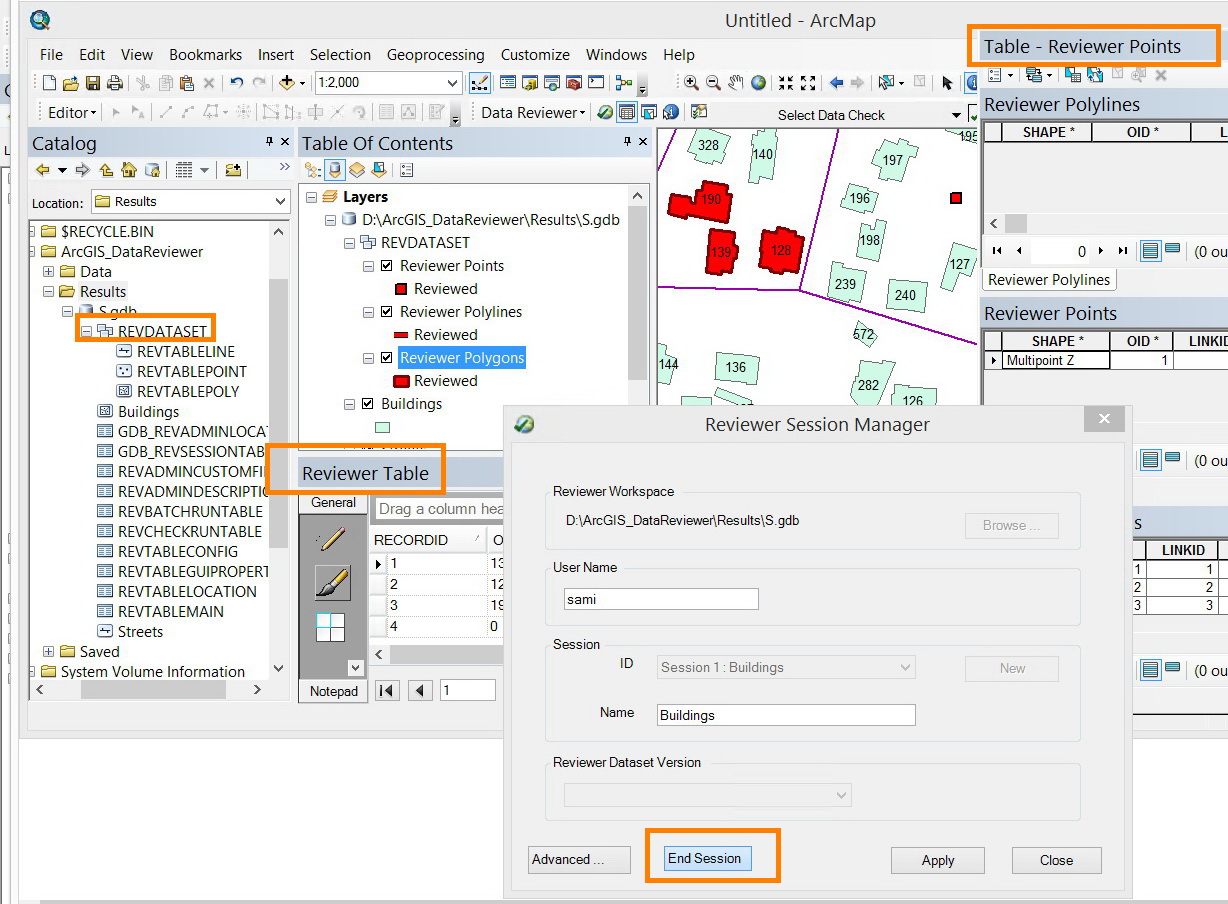Go to Catalog home folder icon
The height and width of the screenshot is (904, 1228).
point(129,171)
